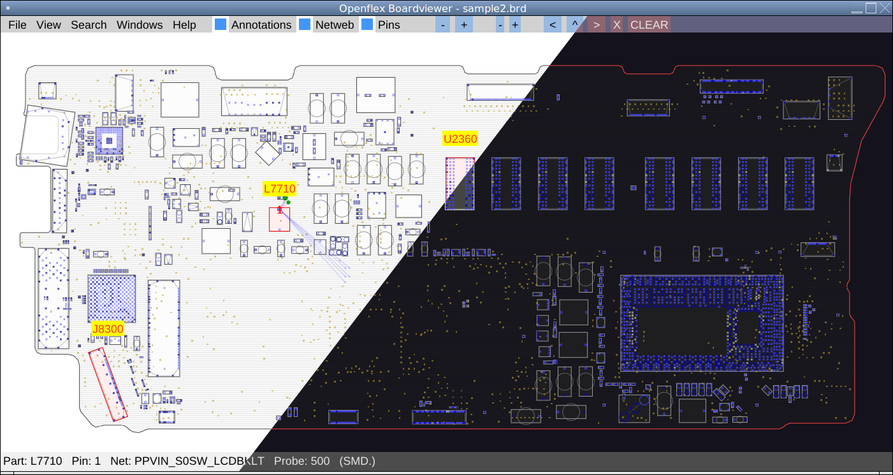Select the L7710 highlighted component
Screen dimensions: 893x475
(x=280, y=219)
